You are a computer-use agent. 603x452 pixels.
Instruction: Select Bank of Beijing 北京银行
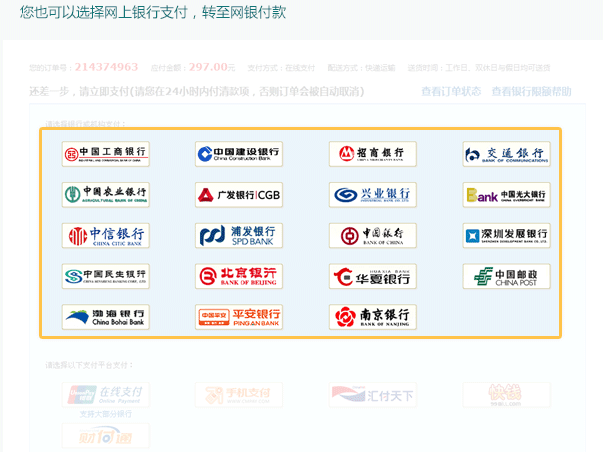pyautogui.click(x=239, y=276)
